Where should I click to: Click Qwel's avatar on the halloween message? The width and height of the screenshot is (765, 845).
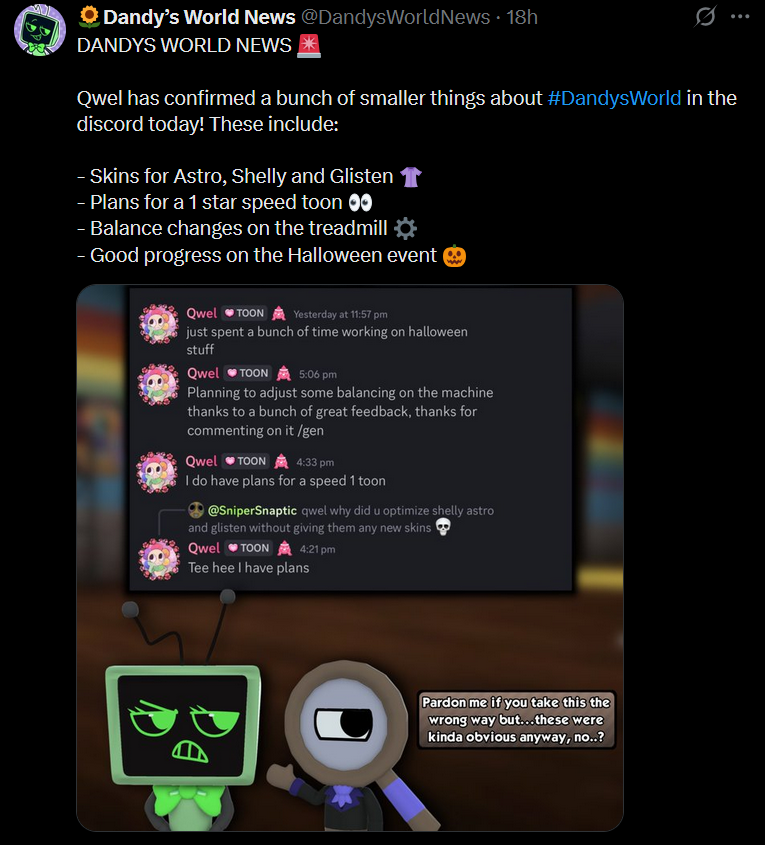(158, 324)
